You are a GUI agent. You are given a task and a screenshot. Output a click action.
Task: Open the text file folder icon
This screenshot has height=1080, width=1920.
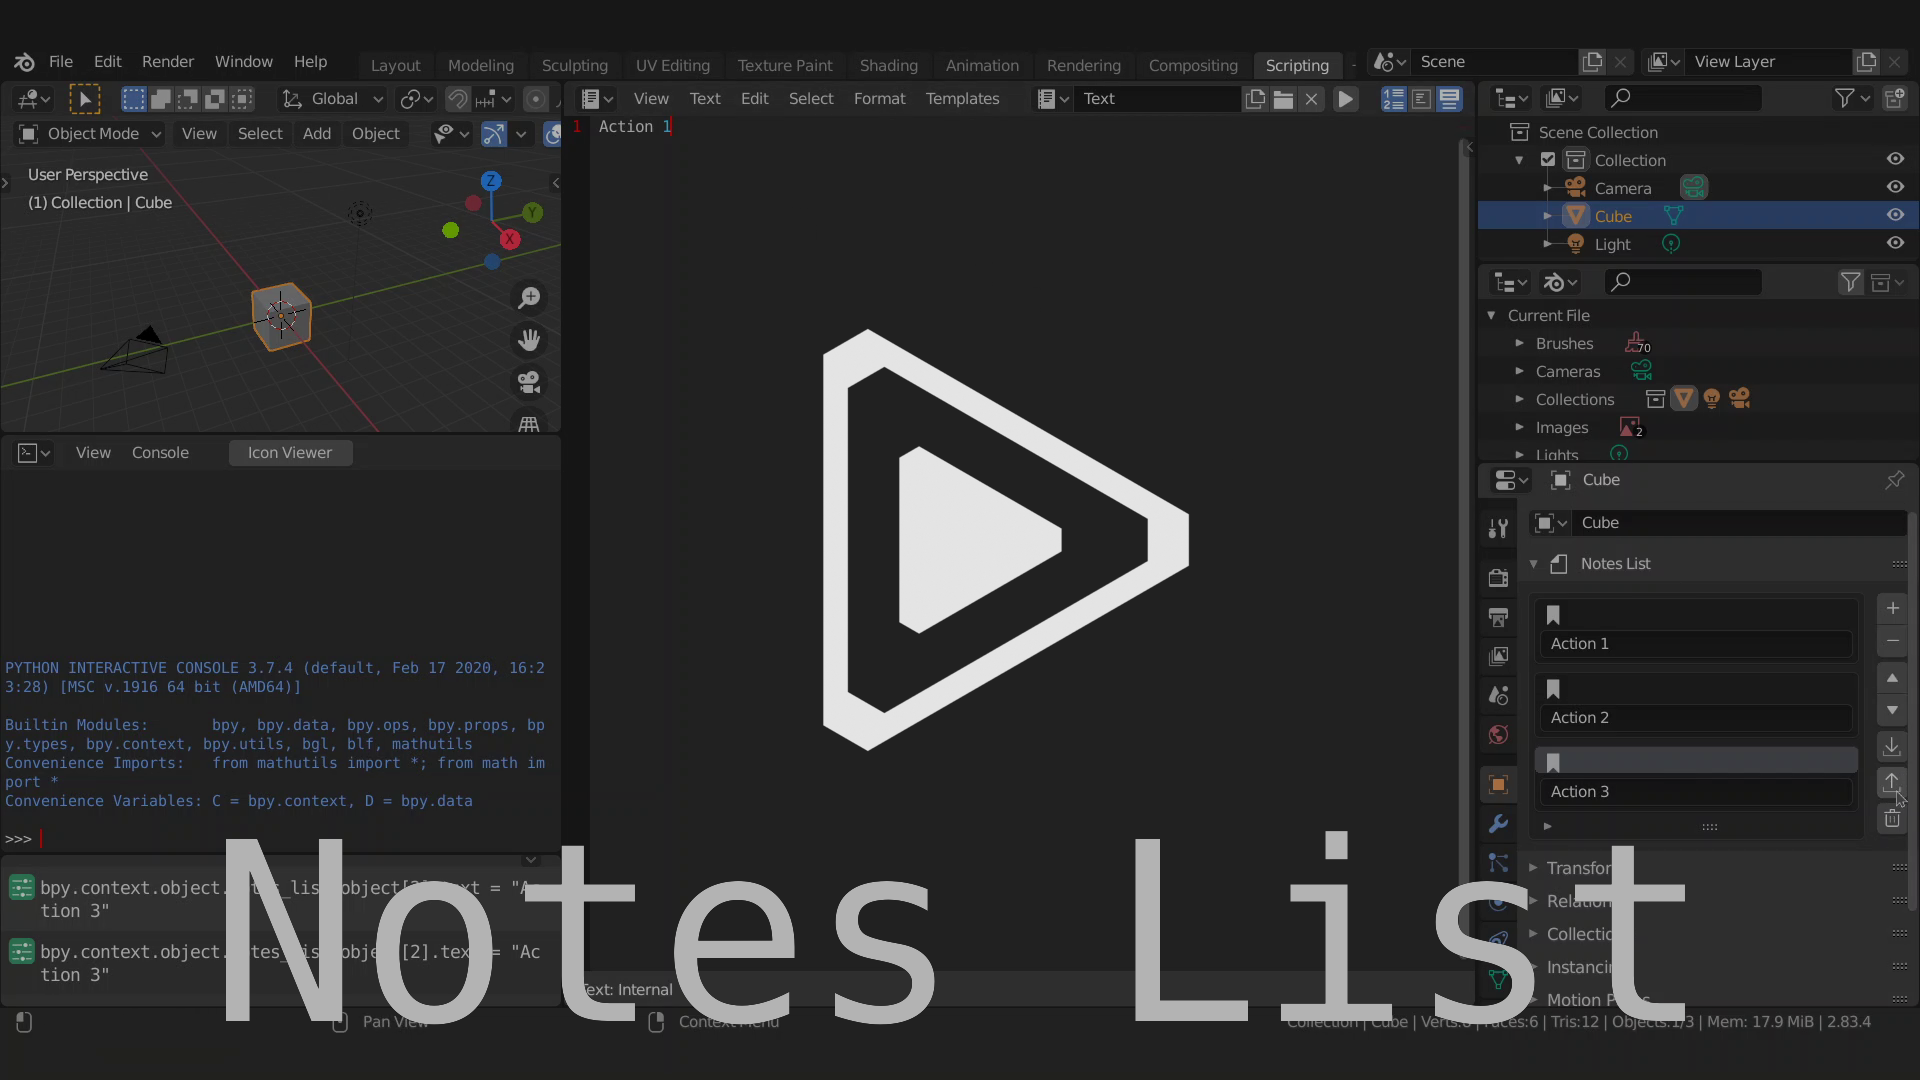tap(1283, 99)
